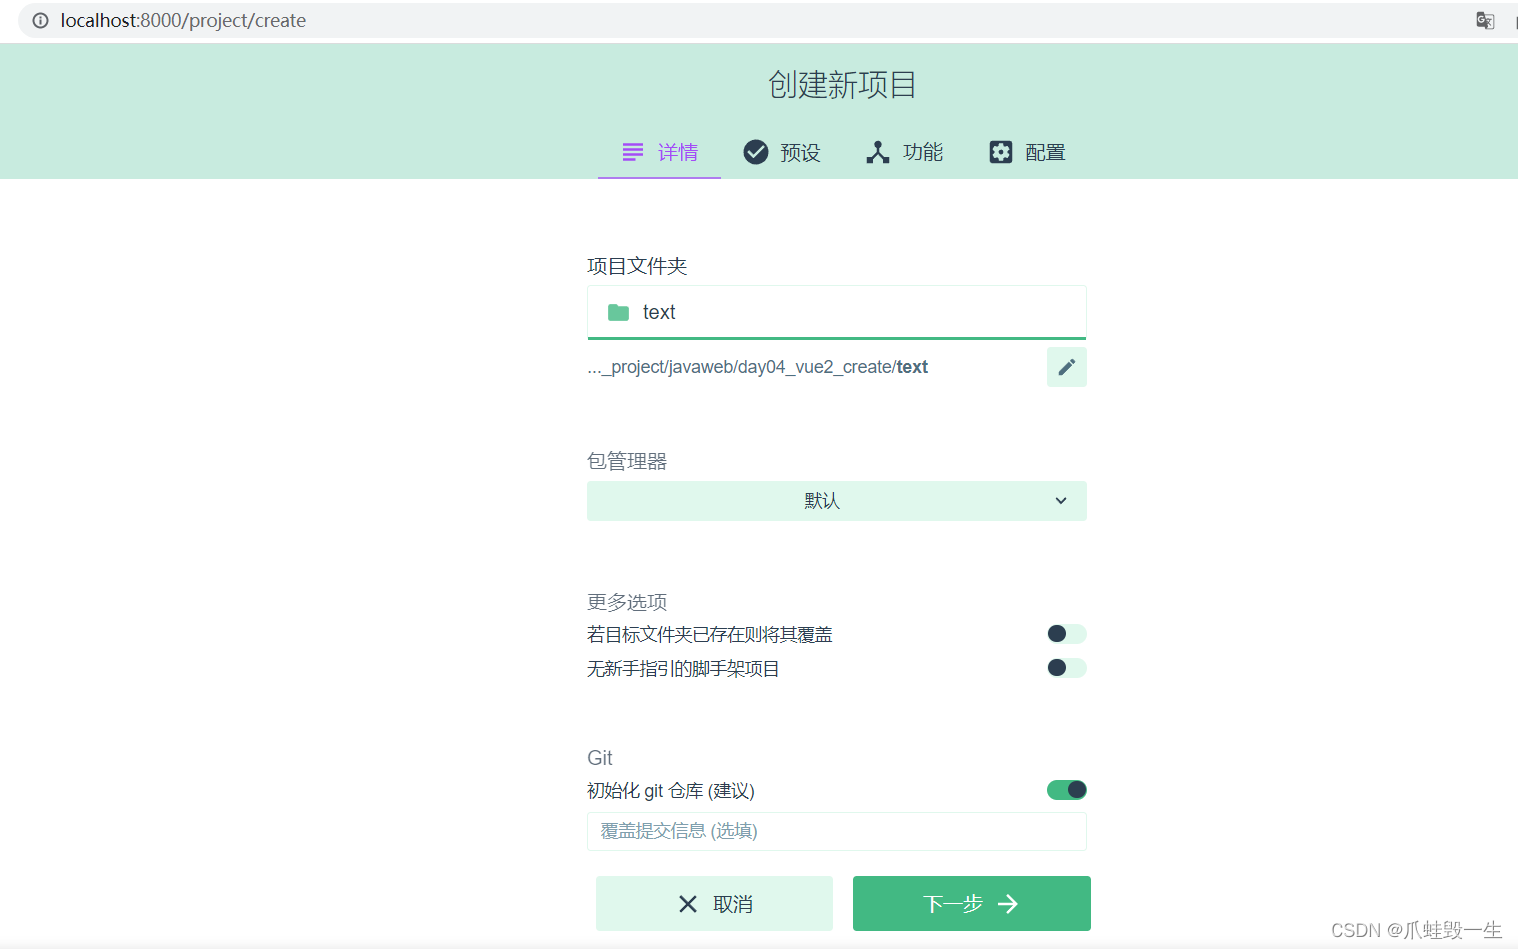The image size is (1518, 949).
Task: Click the 取消 cancel button
Action: (714, 904)
